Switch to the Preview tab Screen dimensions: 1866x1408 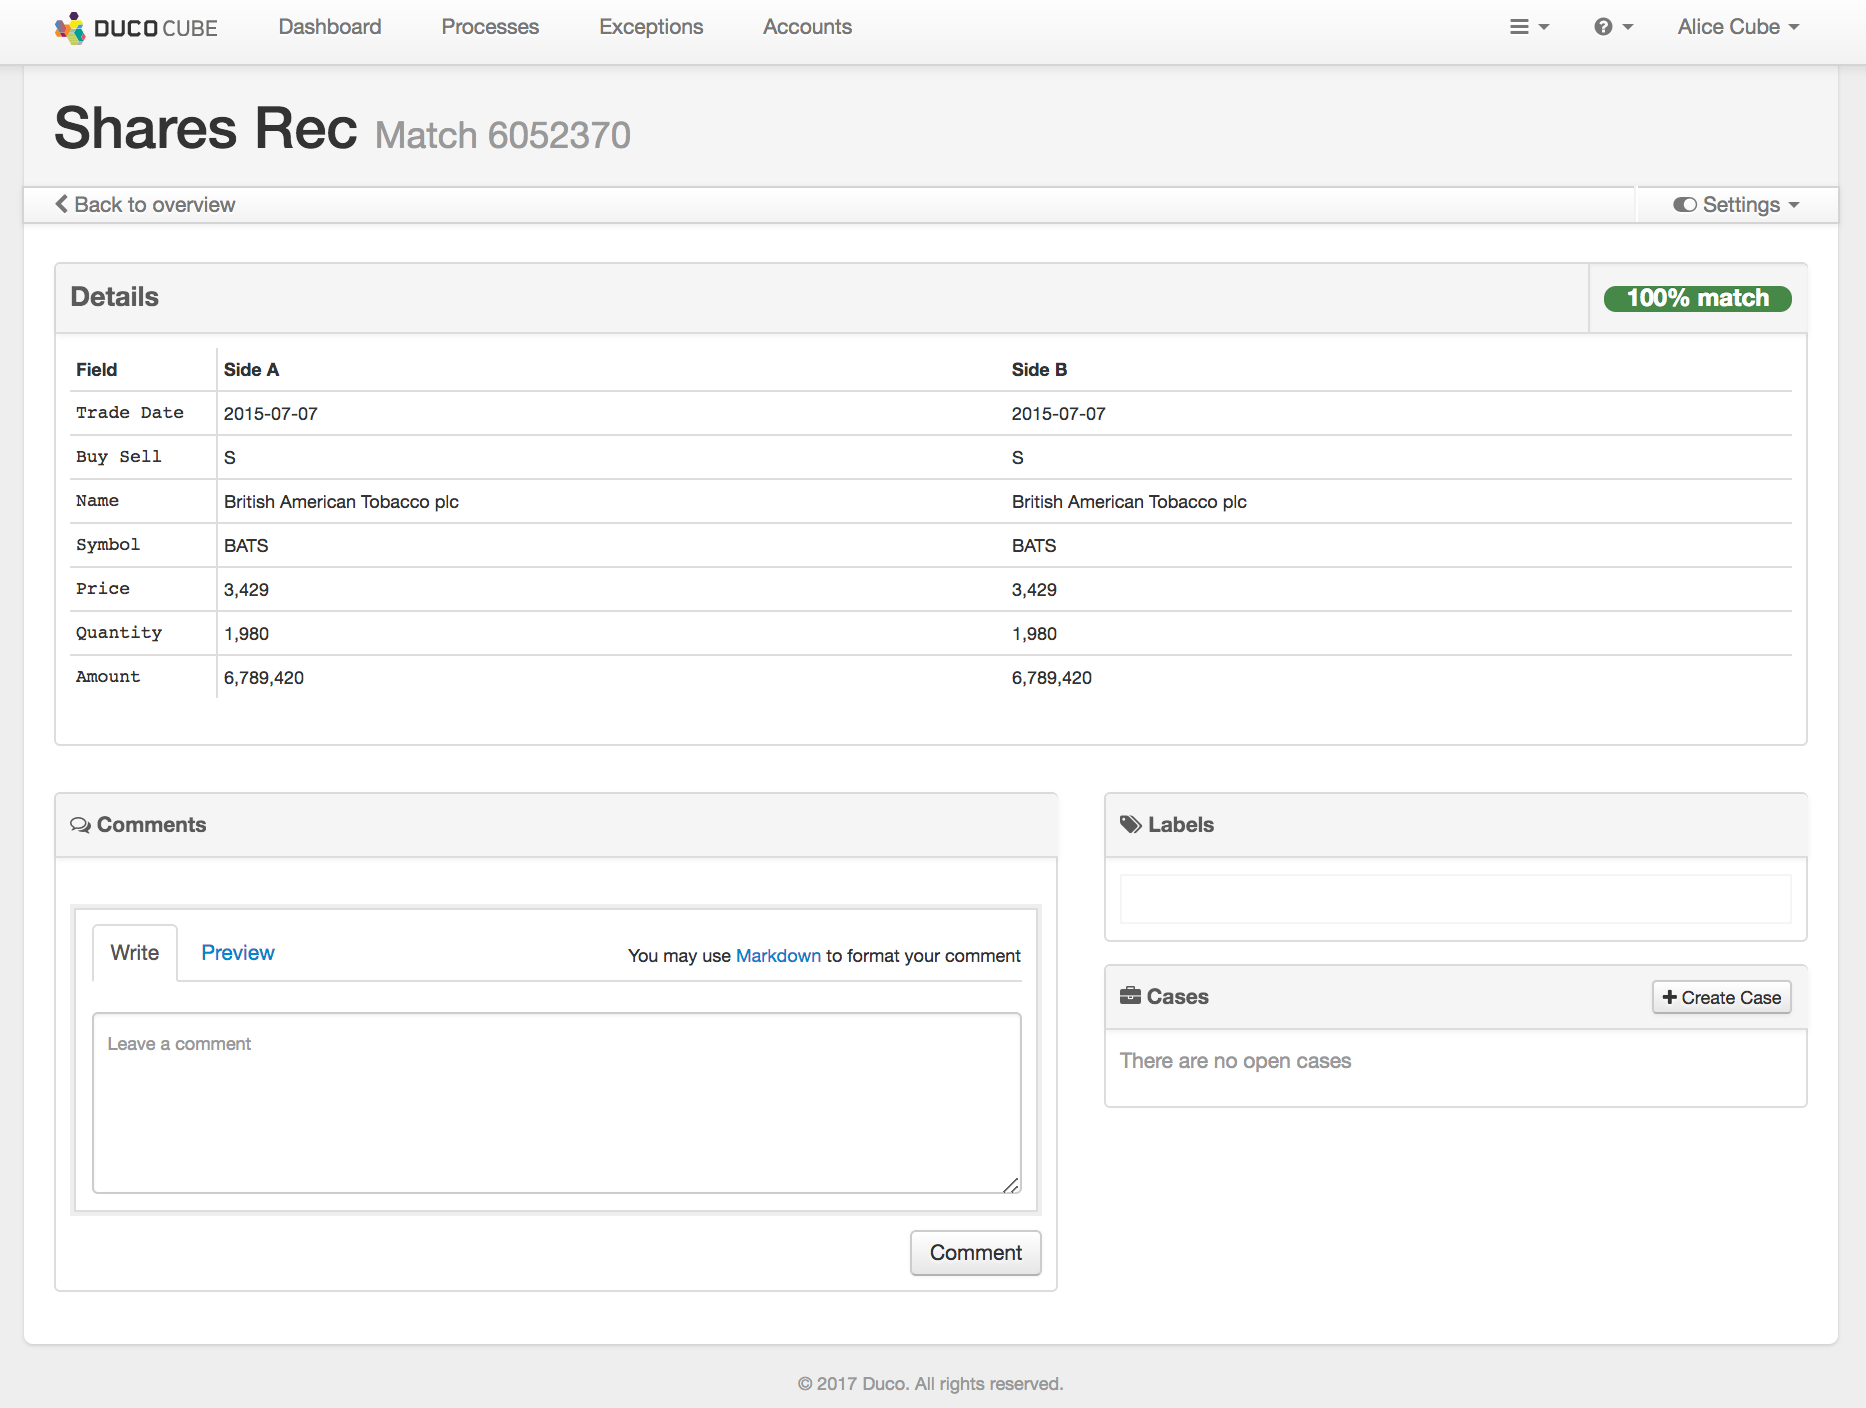238,953
